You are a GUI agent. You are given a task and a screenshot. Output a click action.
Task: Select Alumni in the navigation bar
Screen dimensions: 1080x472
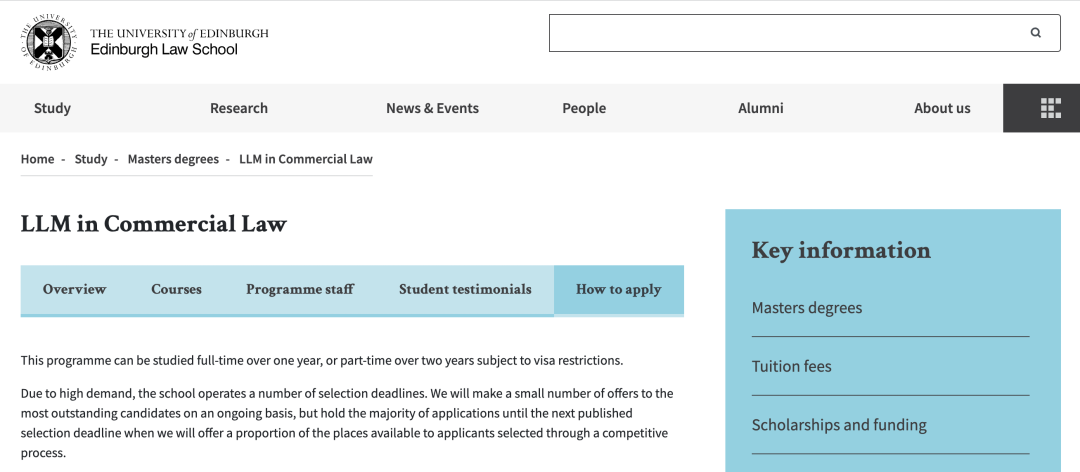tap(761, 108)
